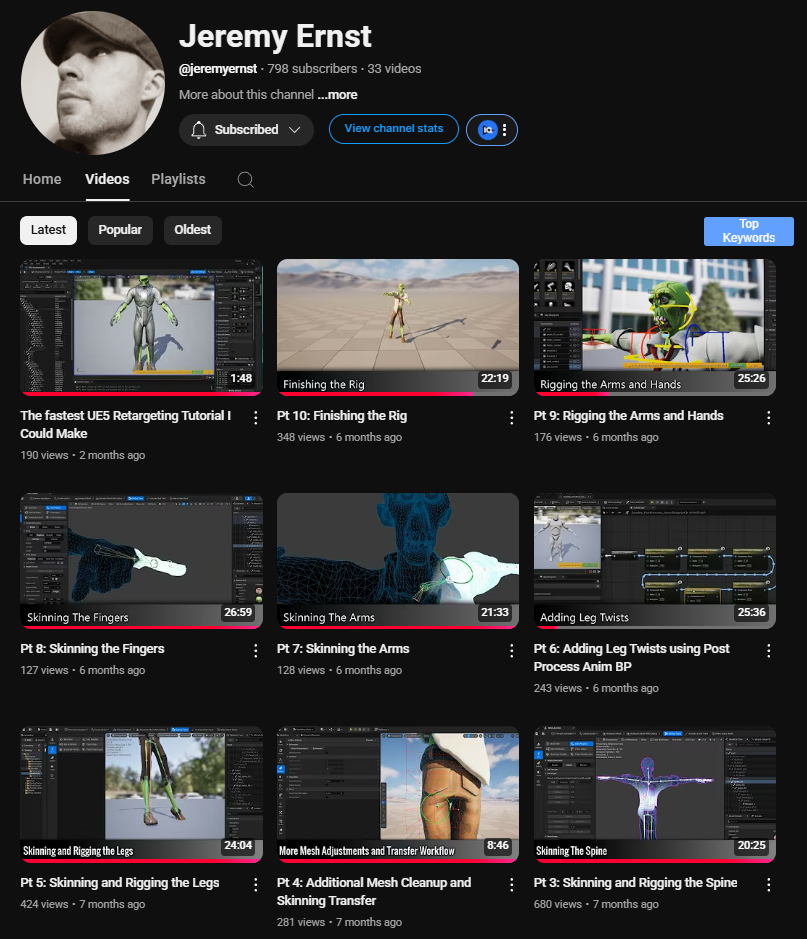Click '424 views · 7 months ago' text
Viewport: 807px width, 939px height.
click(83, 904)
